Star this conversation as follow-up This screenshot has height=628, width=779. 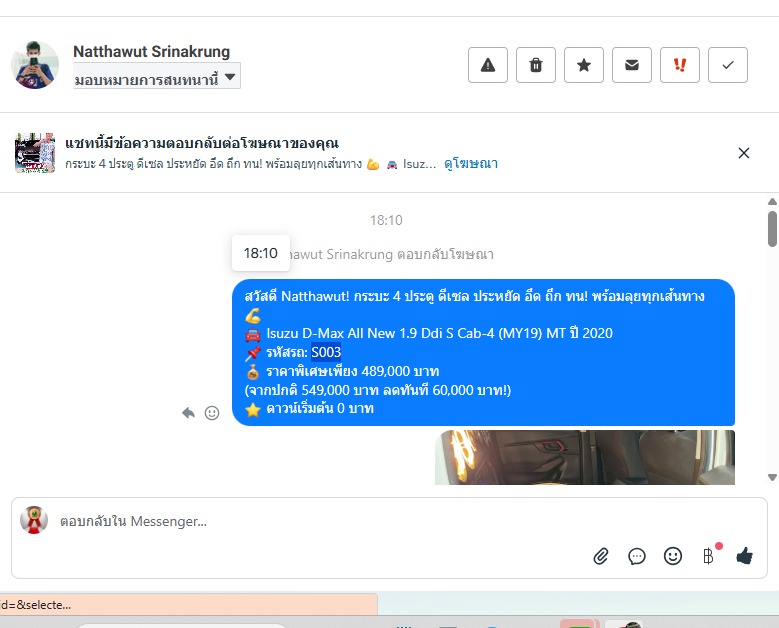[x=584, y=65]
